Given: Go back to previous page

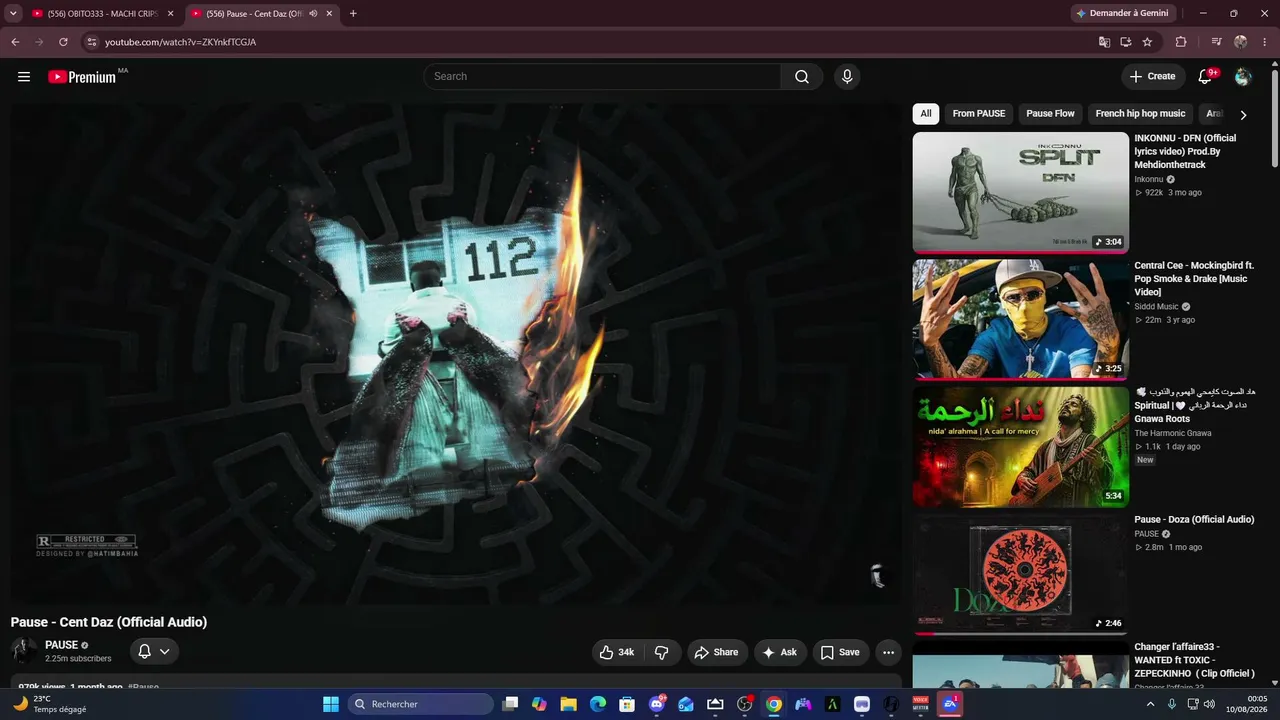Looking at the screenshot, I should coord(15,42).
